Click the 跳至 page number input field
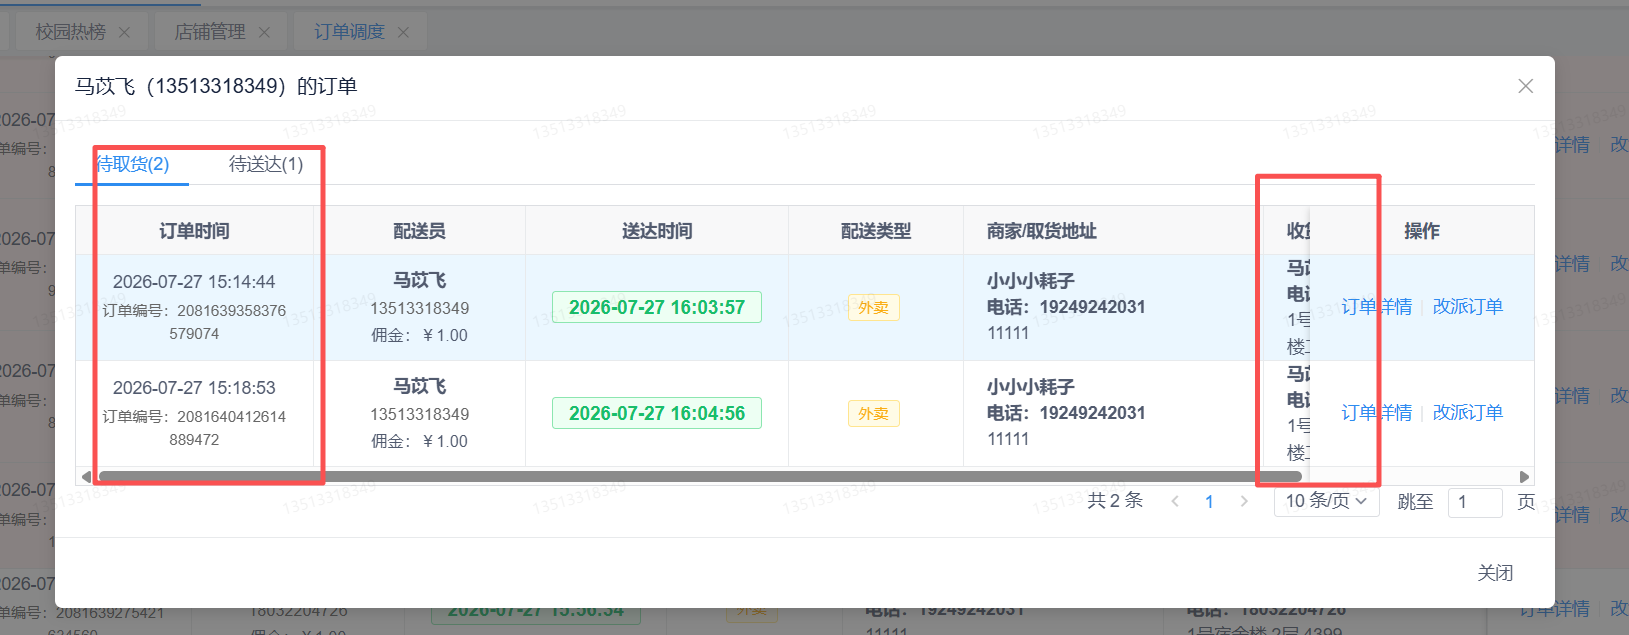 [1475, 502]
